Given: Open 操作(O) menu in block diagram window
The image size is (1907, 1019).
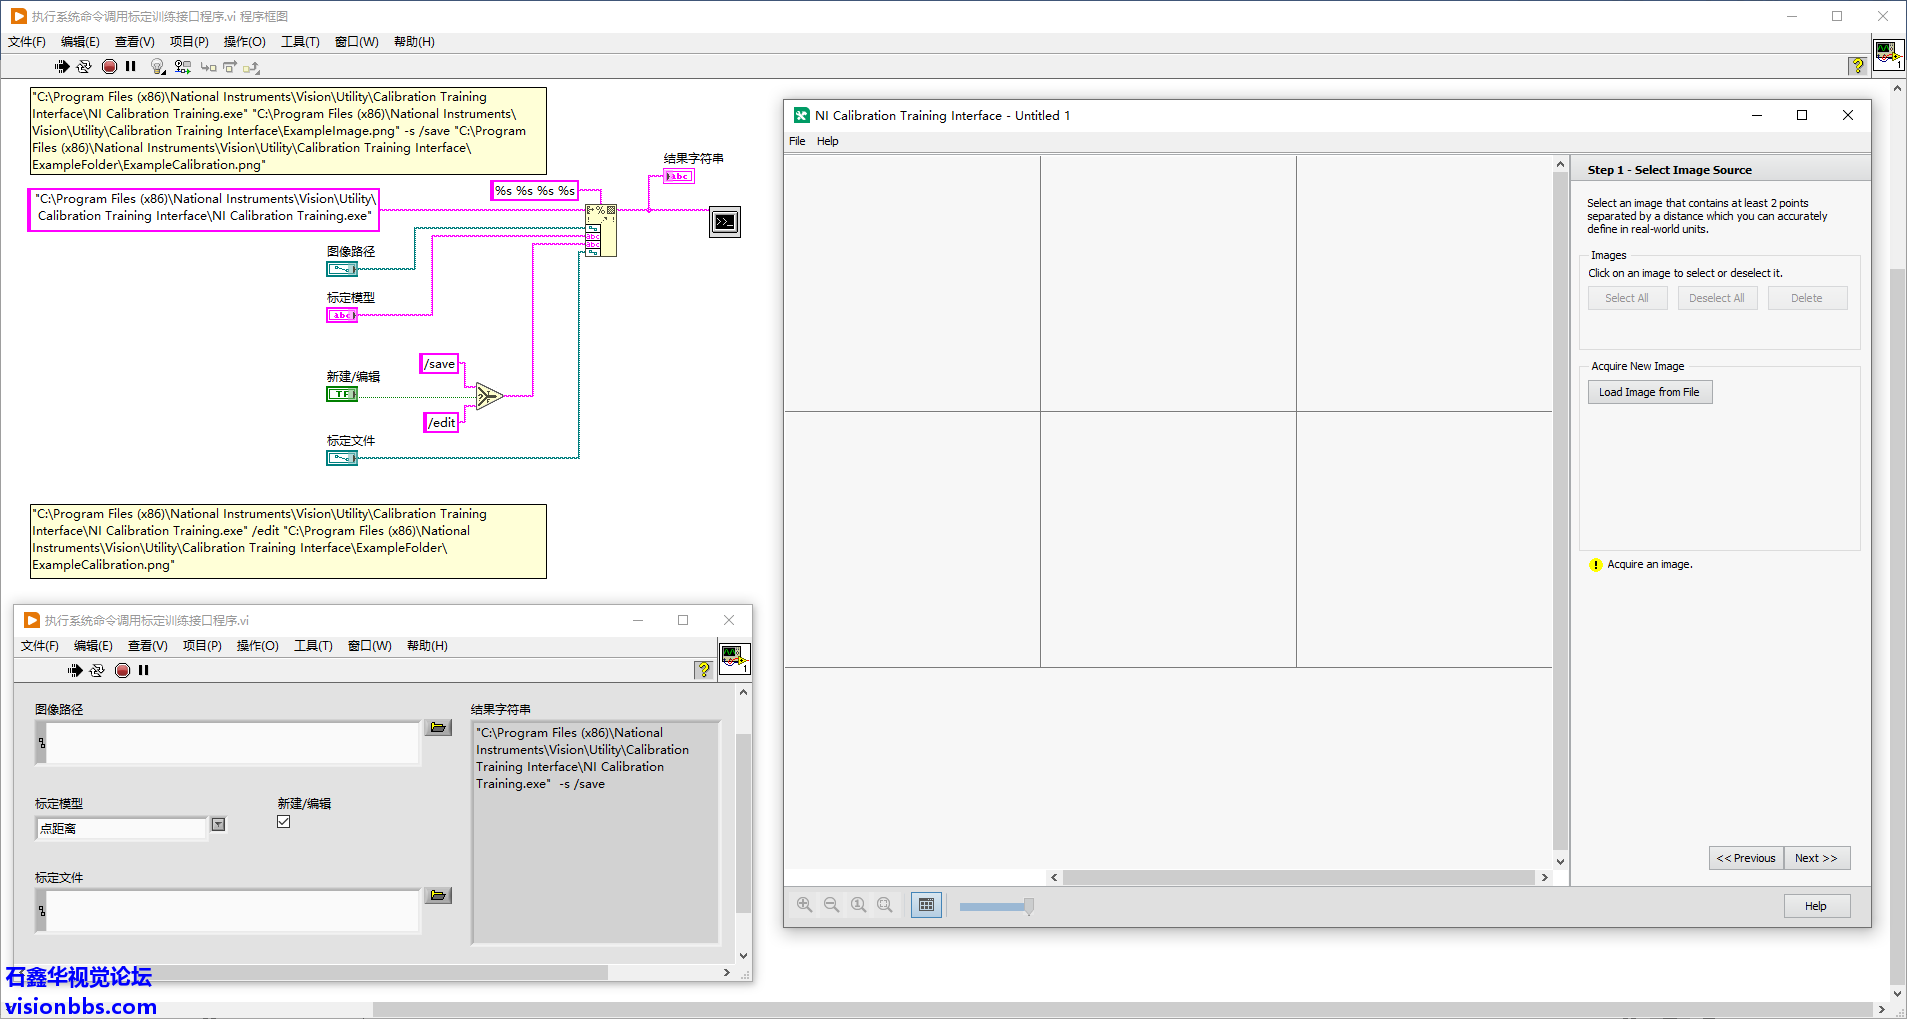Looking at the screenshot, I should [x=244, y=42].
